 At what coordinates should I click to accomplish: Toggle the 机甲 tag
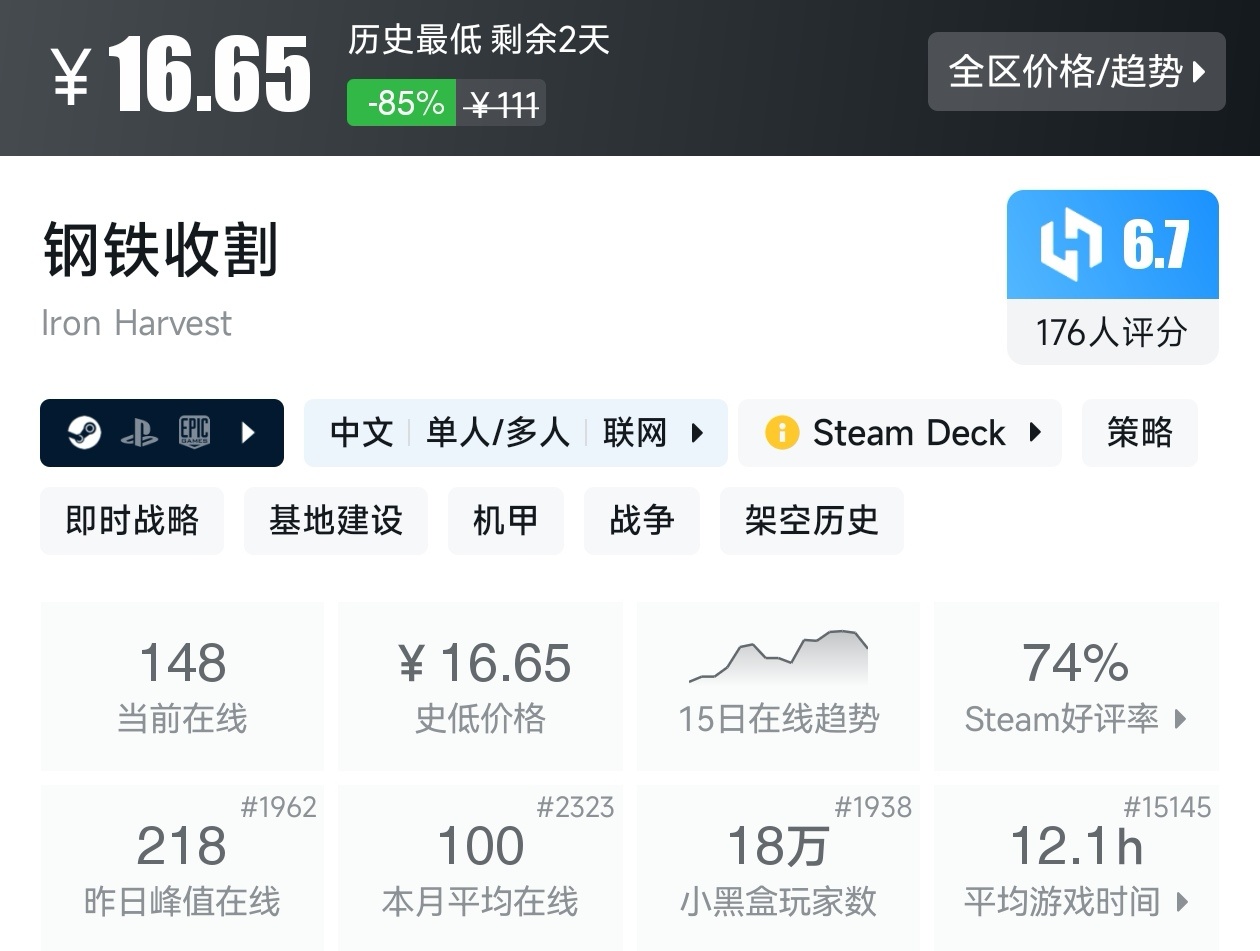(x=505, y=520)
